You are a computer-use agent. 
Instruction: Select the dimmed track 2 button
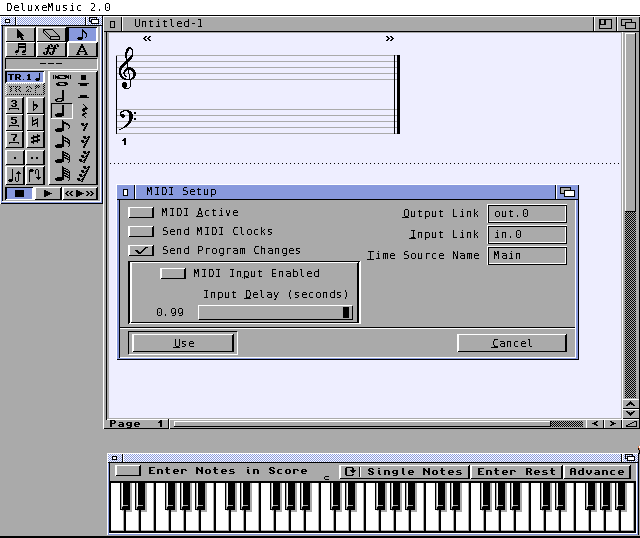[x=25, y=89]
